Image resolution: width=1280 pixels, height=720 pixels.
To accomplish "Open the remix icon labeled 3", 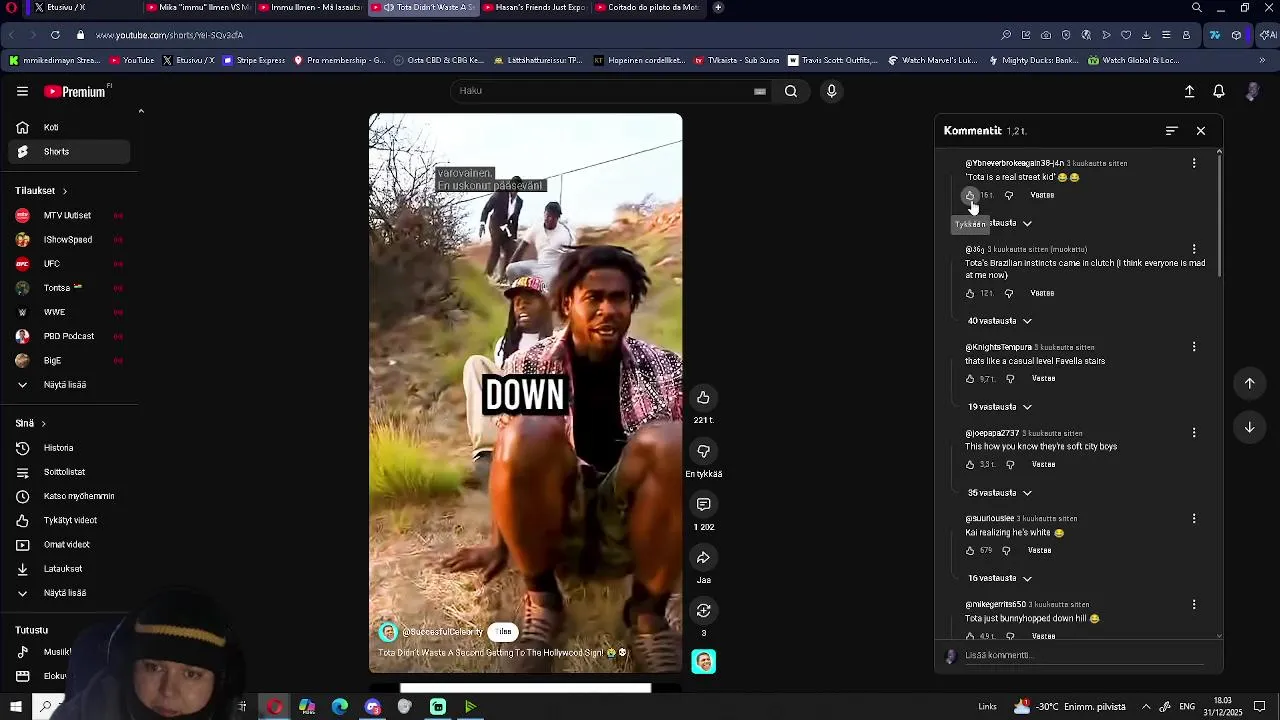I will (703, 610).
